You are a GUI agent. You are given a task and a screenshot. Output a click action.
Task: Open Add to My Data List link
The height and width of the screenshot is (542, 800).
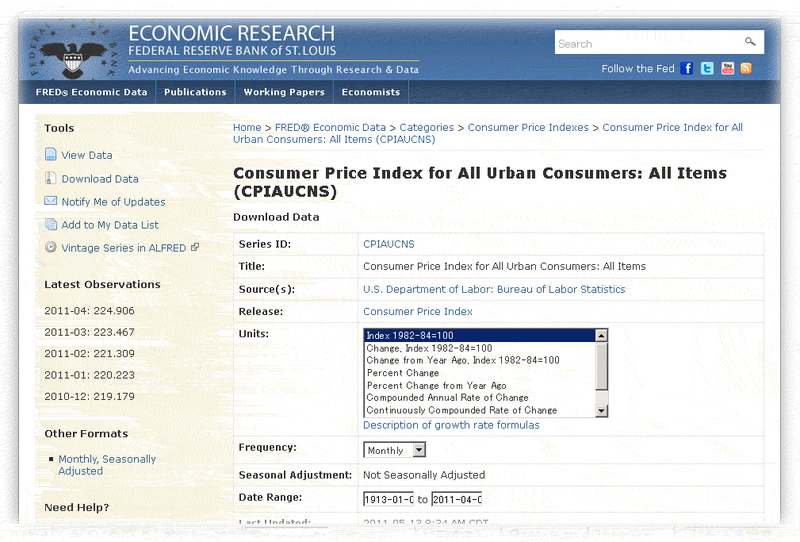(x=110, y=225)
